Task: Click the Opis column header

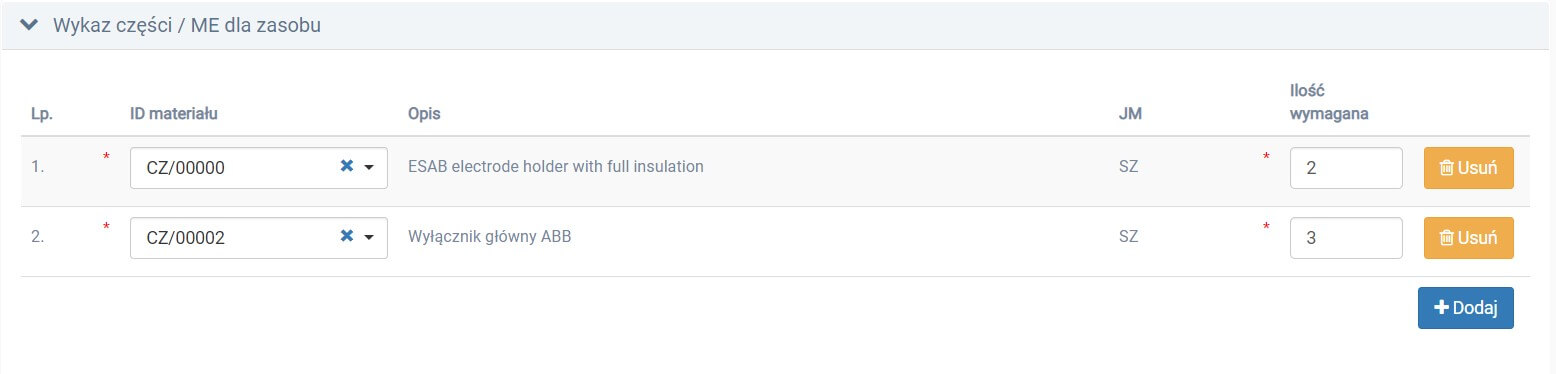Action: [424, 113]
